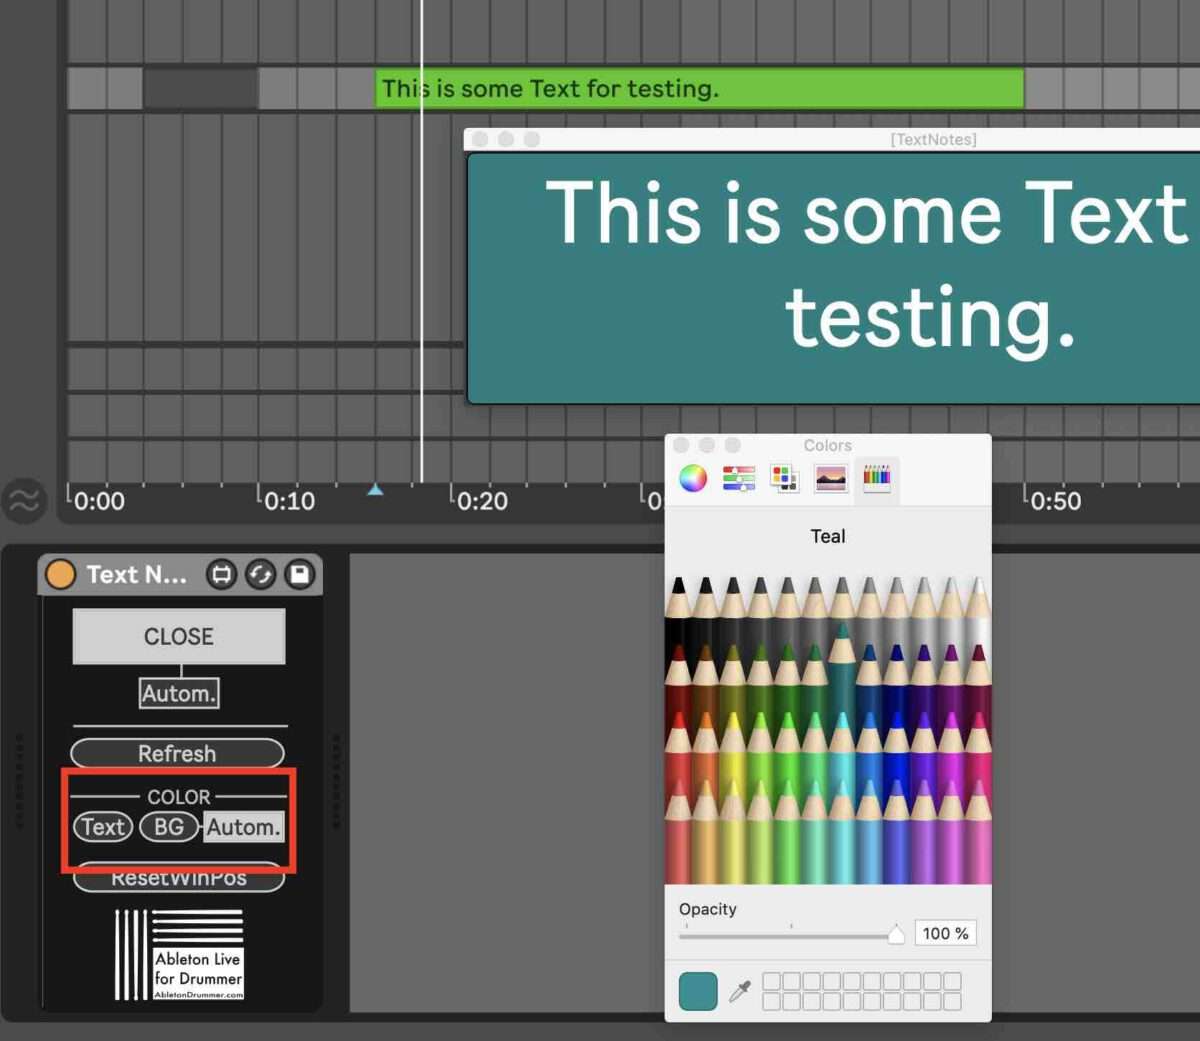
Task: Switch to the color palettes tab
Action: pyautogui.click(x=784, y=478)
